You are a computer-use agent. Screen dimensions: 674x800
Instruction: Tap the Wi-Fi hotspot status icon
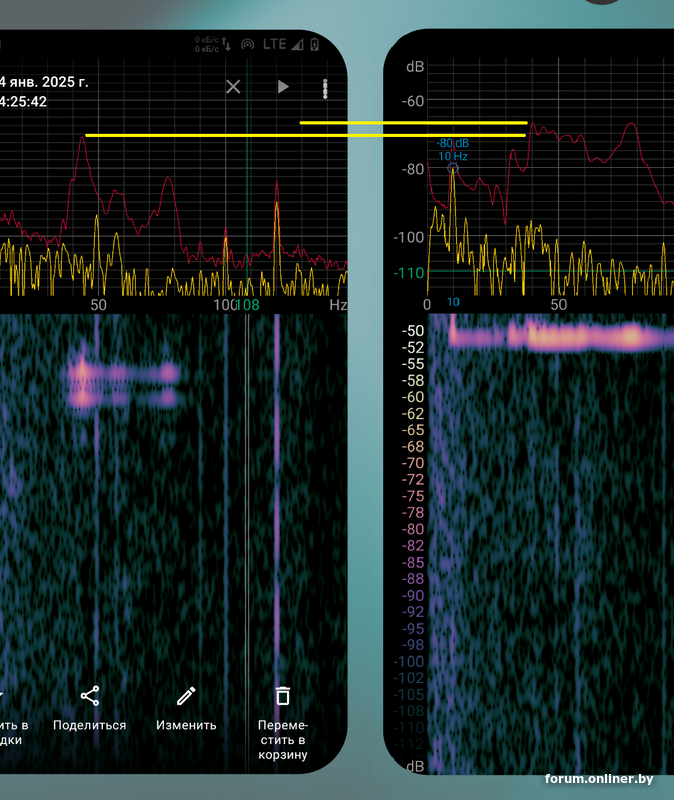click(x=247, y=44)
